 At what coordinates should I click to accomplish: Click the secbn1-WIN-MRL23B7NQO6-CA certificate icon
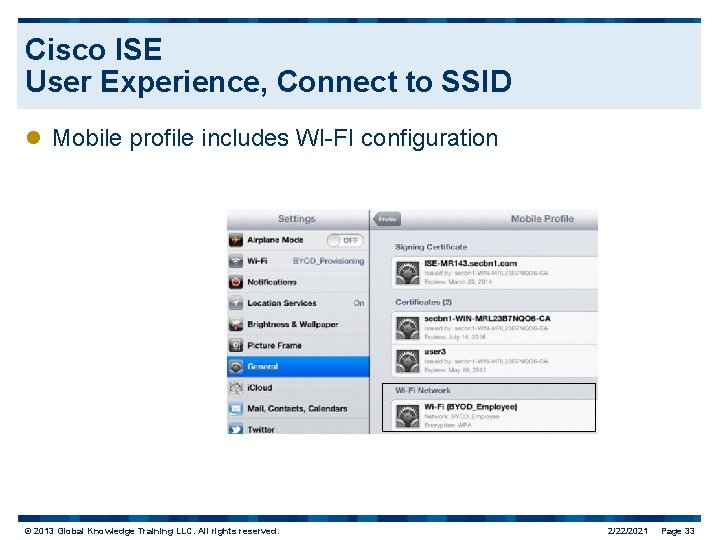click(x=407, y=328)
